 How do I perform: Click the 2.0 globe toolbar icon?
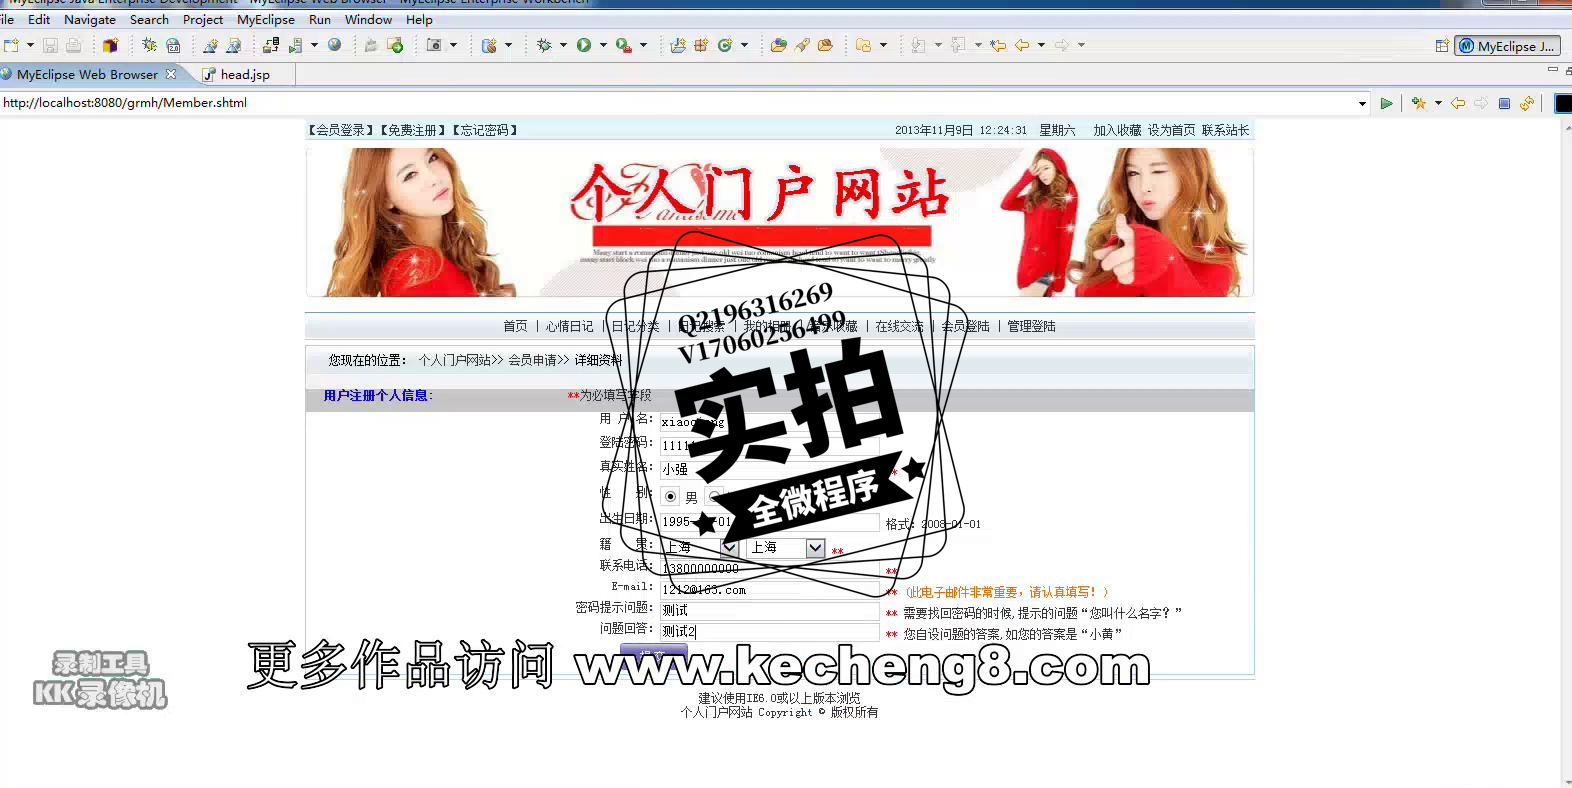pyautogui.click(x=173, y=45)
